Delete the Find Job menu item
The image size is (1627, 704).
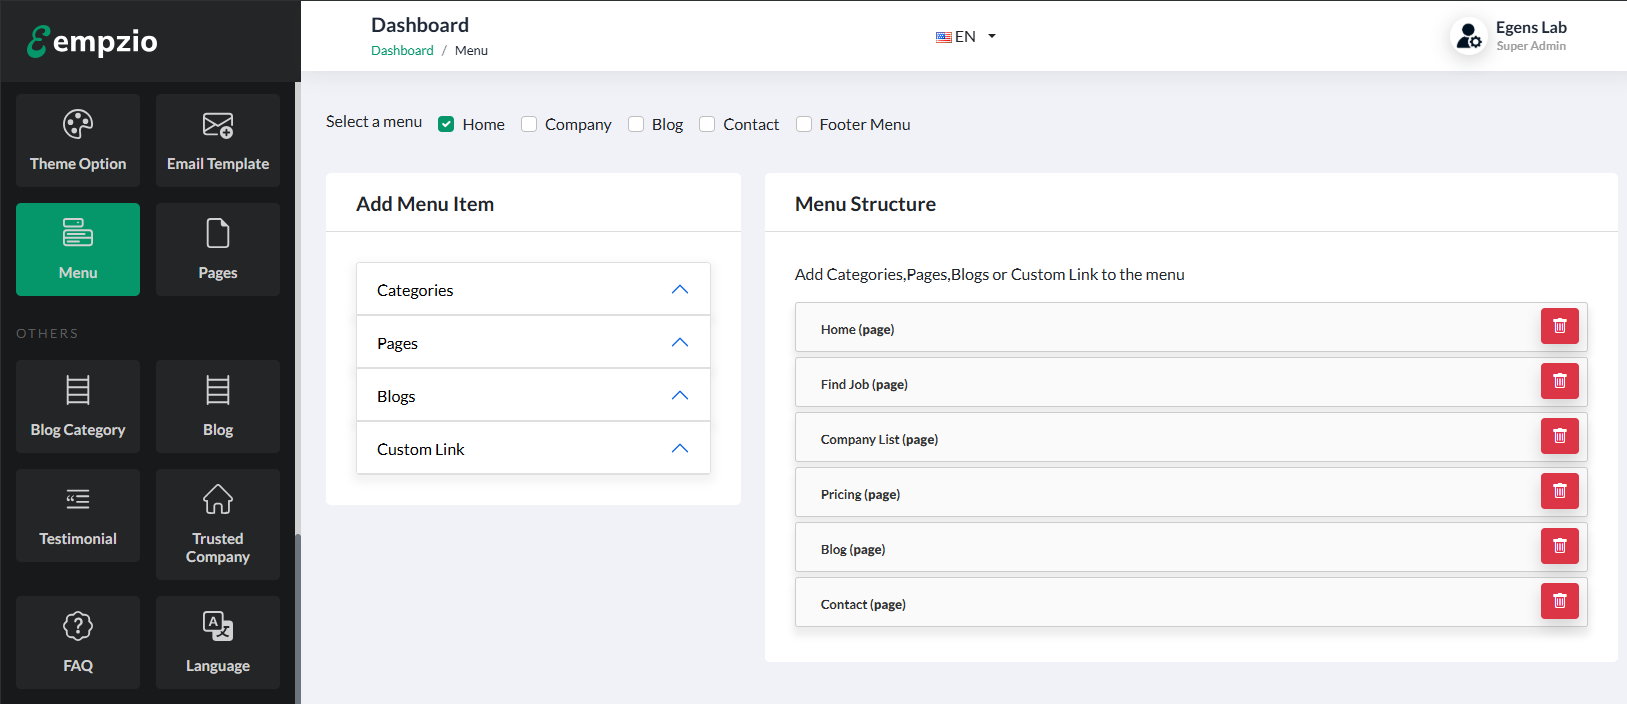click(x=1559, y=381)
